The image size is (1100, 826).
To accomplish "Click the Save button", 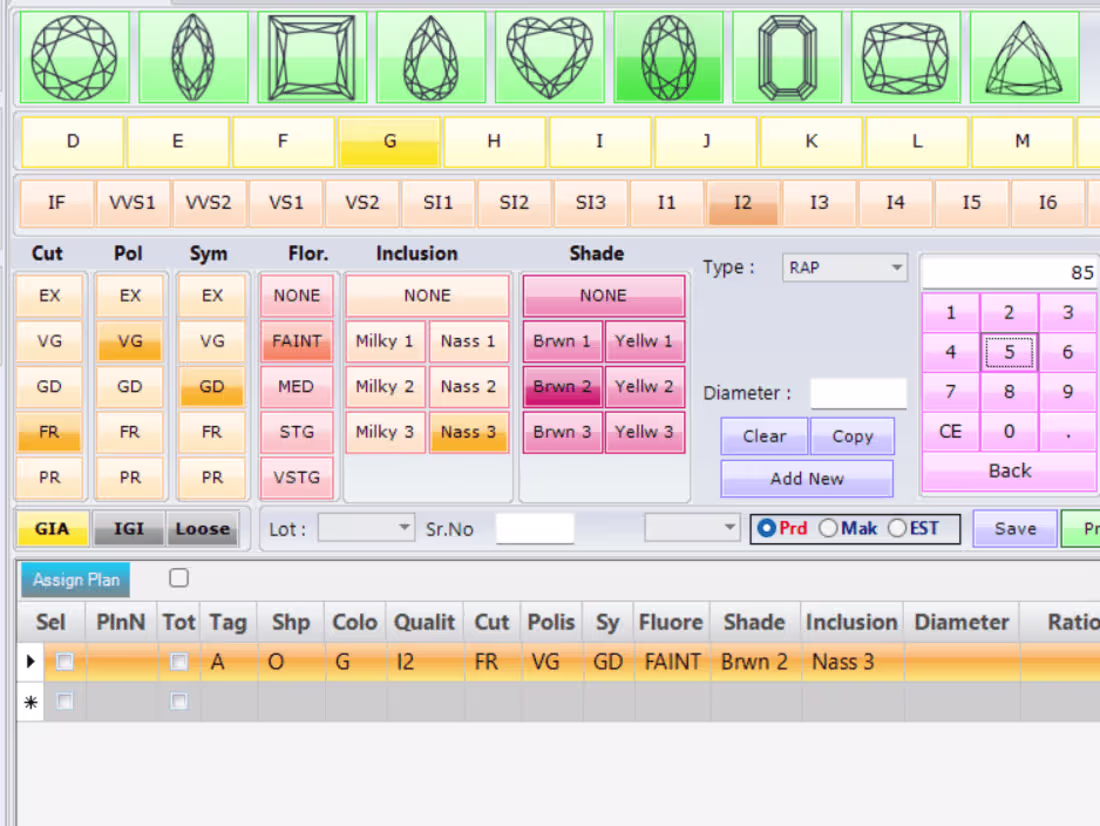I will (1015, 528).
